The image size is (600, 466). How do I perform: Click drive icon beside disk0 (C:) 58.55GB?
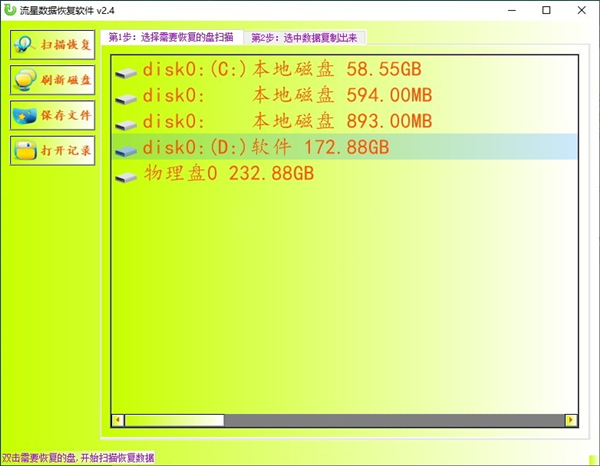(126, 73)
